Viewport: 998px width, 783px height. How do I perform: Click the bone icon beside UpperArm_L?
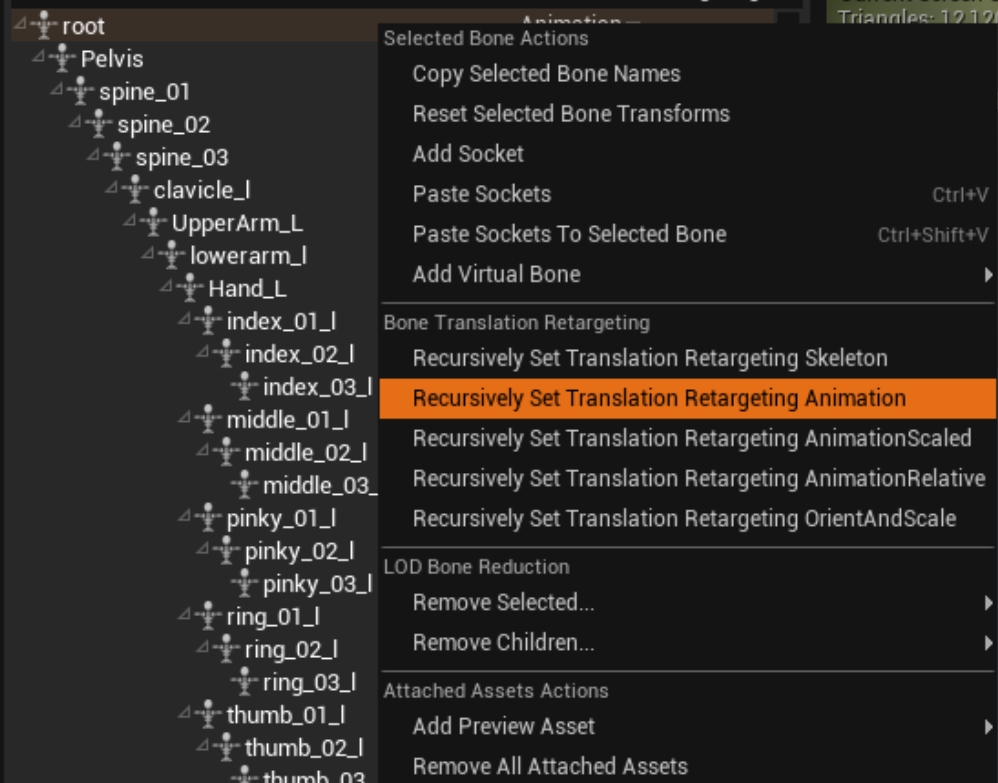[156, 223]
